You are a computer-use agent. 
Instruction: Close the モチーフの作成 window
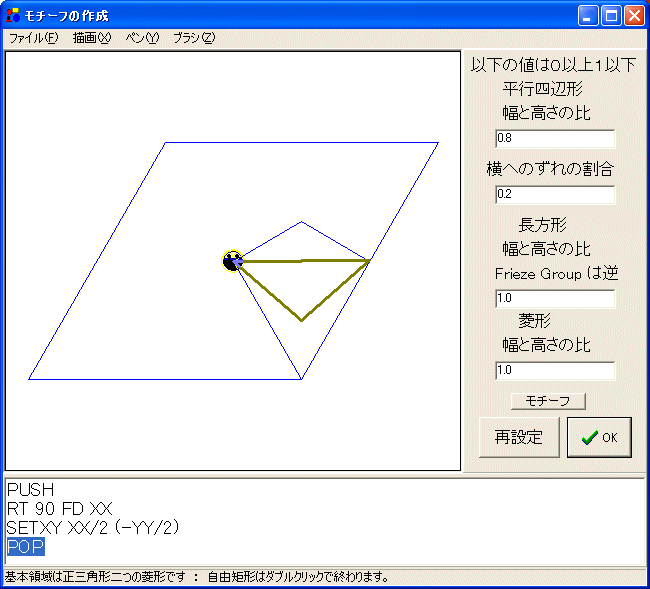[635, 16]
